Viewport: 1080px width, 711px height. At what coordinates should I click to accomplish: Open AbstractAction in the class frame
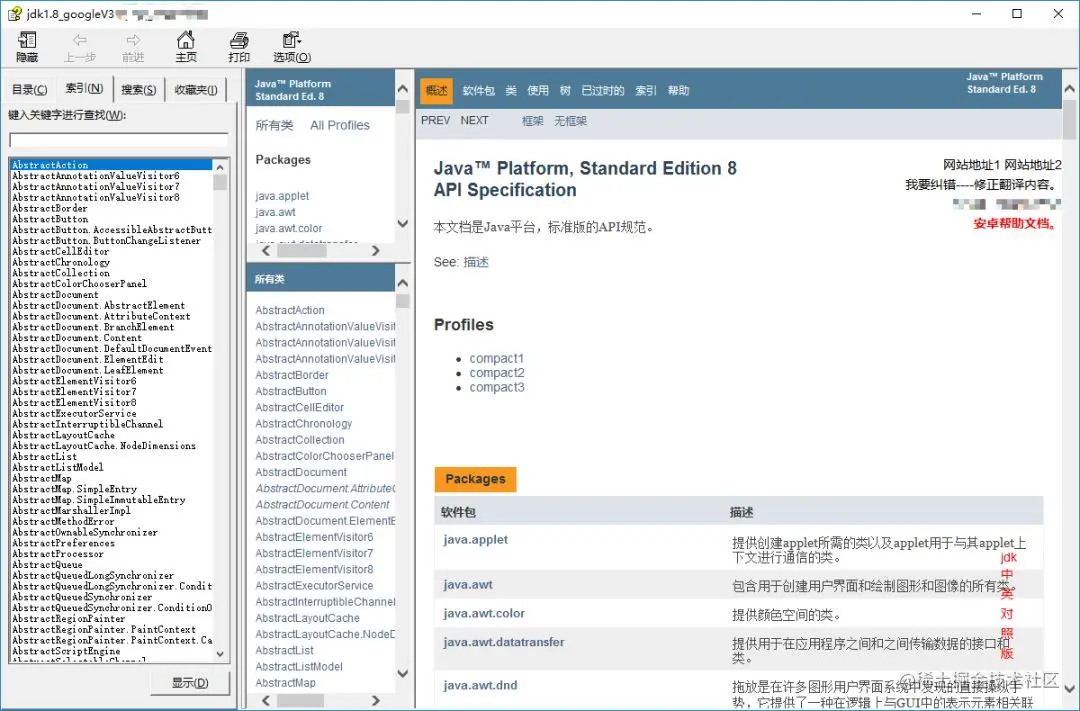click(x=290, y=310)
